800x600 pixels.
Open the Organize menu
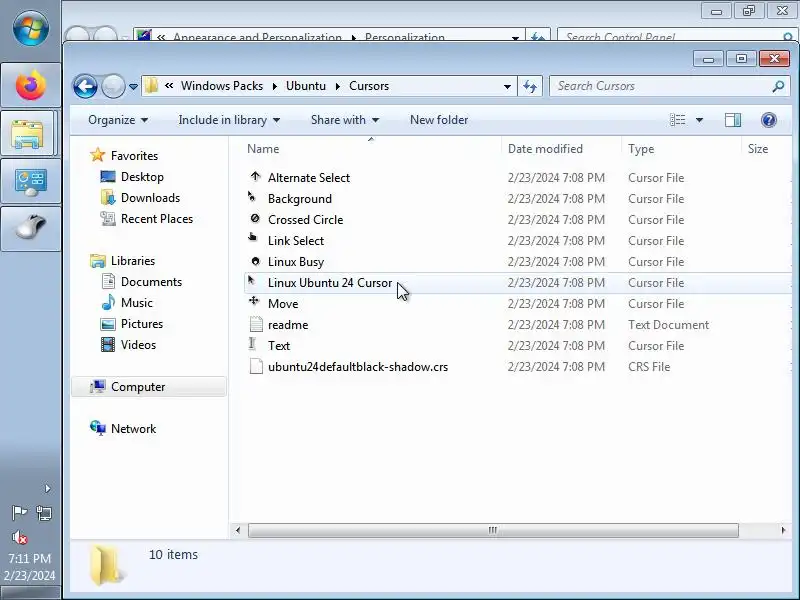(x=118, y=120)
